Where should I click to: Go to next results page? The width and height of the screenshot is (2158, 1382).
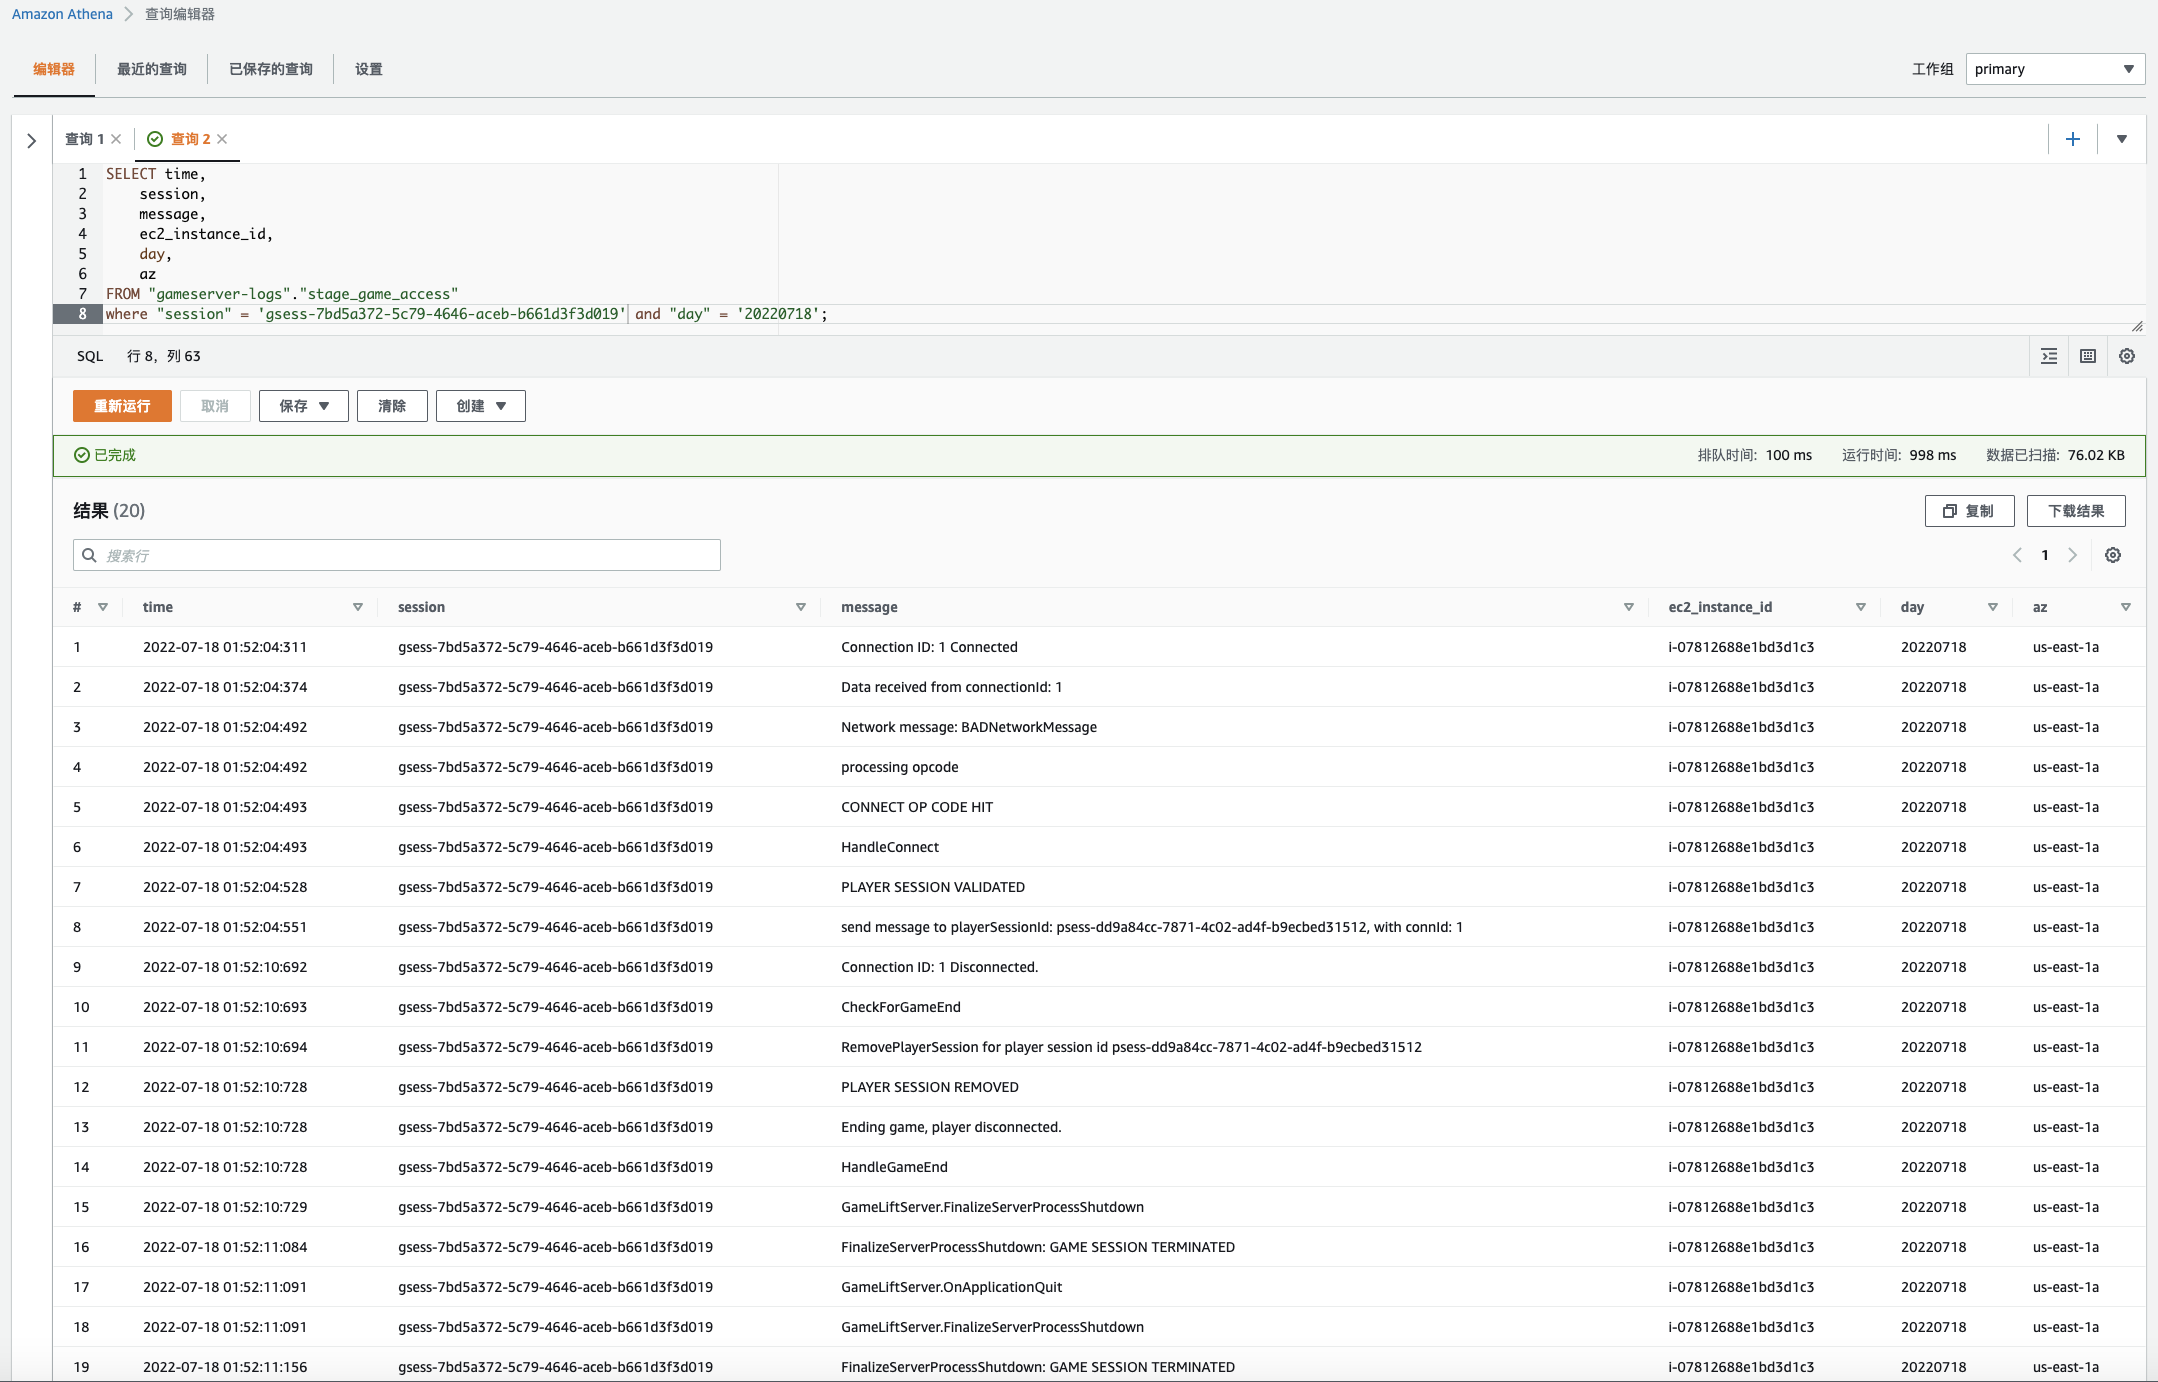point(2073,555)
